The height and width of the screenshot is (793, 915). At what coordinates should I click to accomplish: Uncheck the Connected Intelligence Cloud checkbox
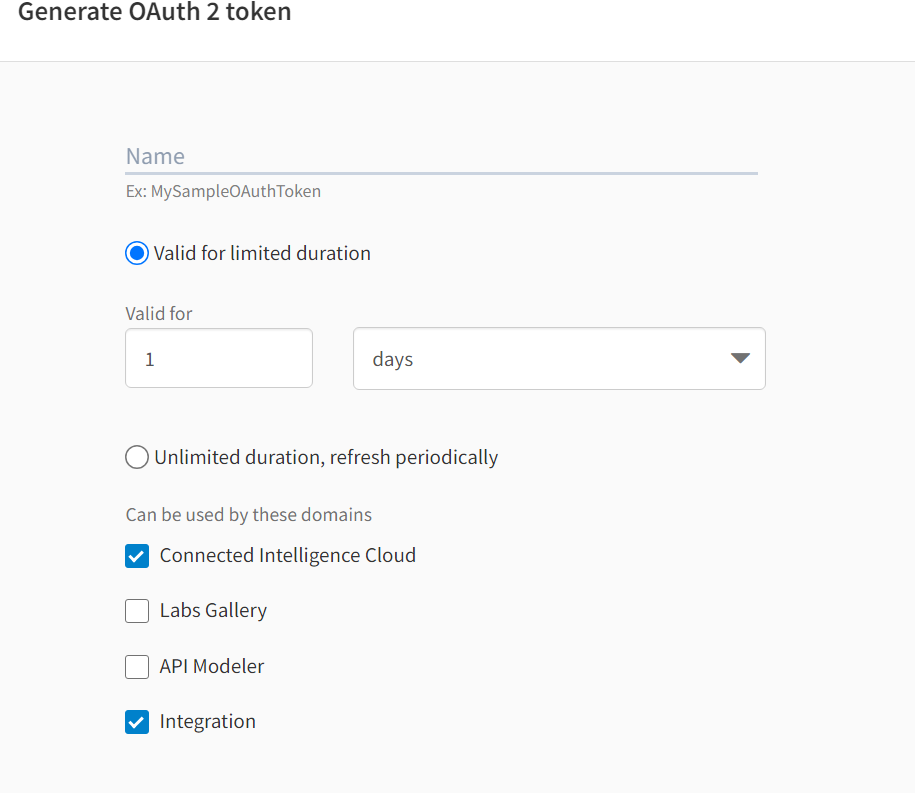pos(137,556)
